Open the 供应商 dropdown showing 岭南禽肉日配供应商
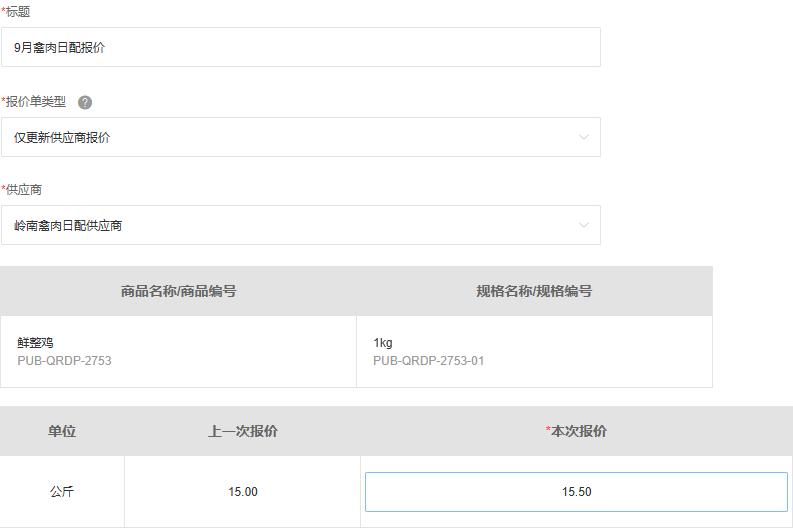793x528 pixels. click(x=301, y=225)
